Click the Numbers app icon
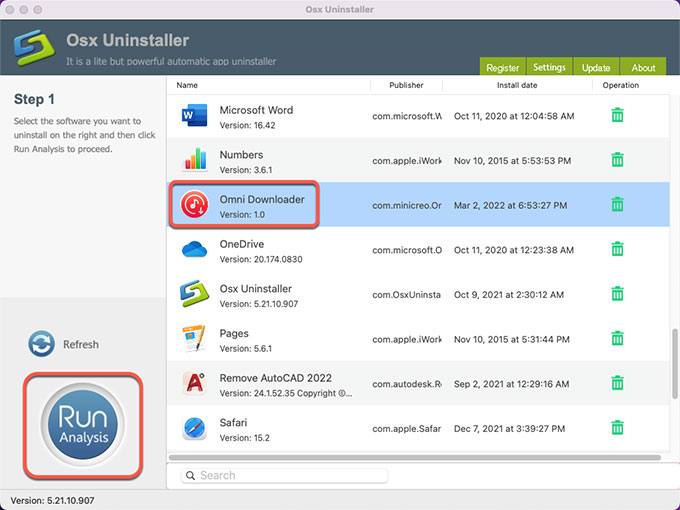The width and height of the screenshot is (680, 510). (x=194, y=159)
